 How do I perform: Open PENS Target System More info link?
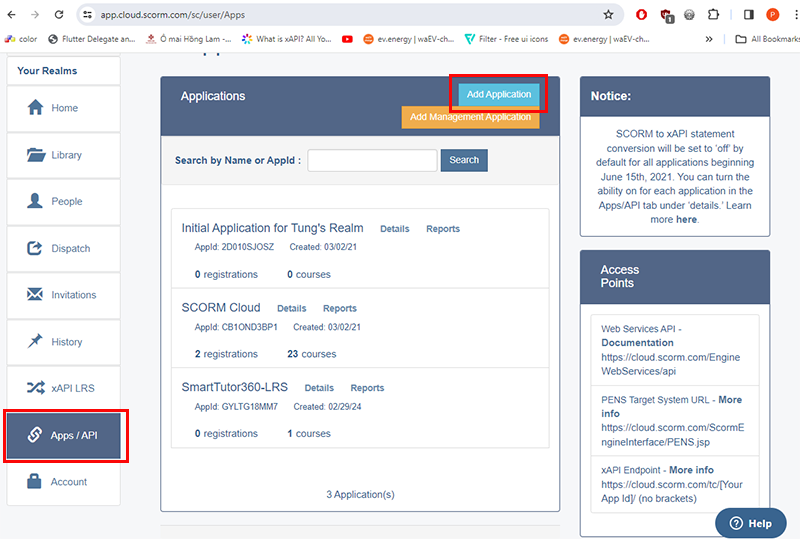tap(671, 407)
